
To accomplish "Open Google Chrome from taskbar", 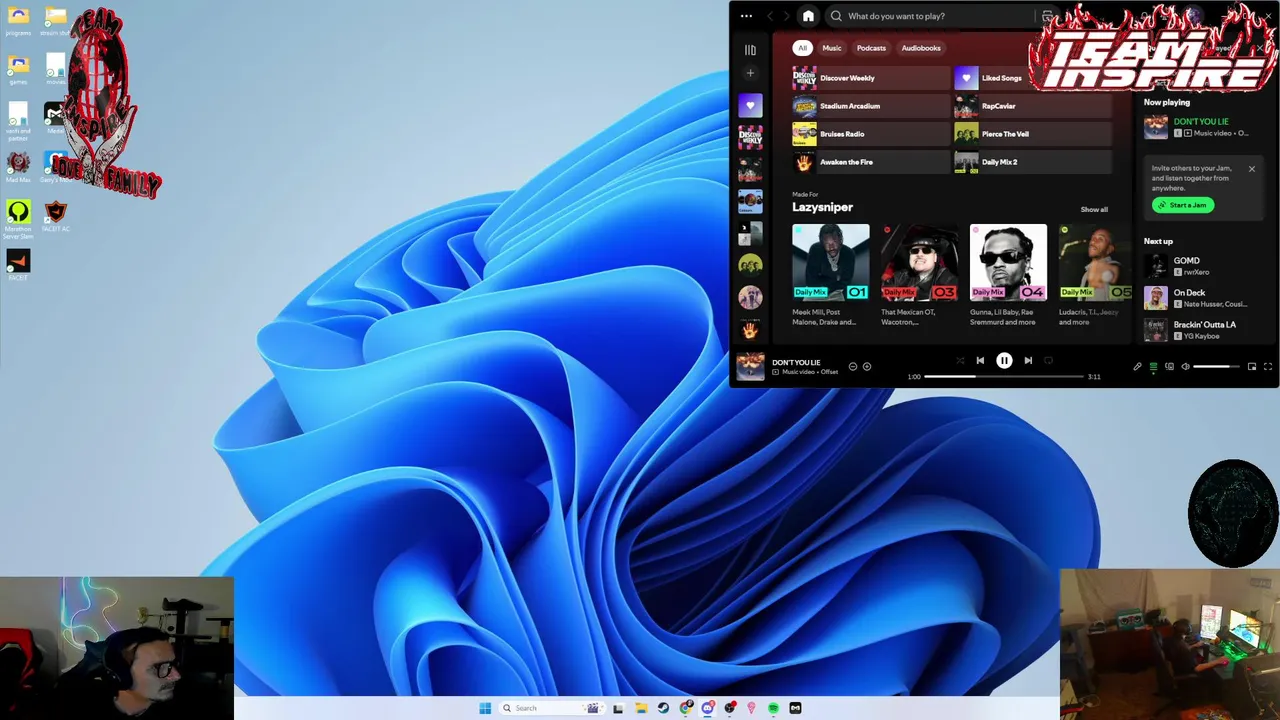I will [x=686, y=708].
